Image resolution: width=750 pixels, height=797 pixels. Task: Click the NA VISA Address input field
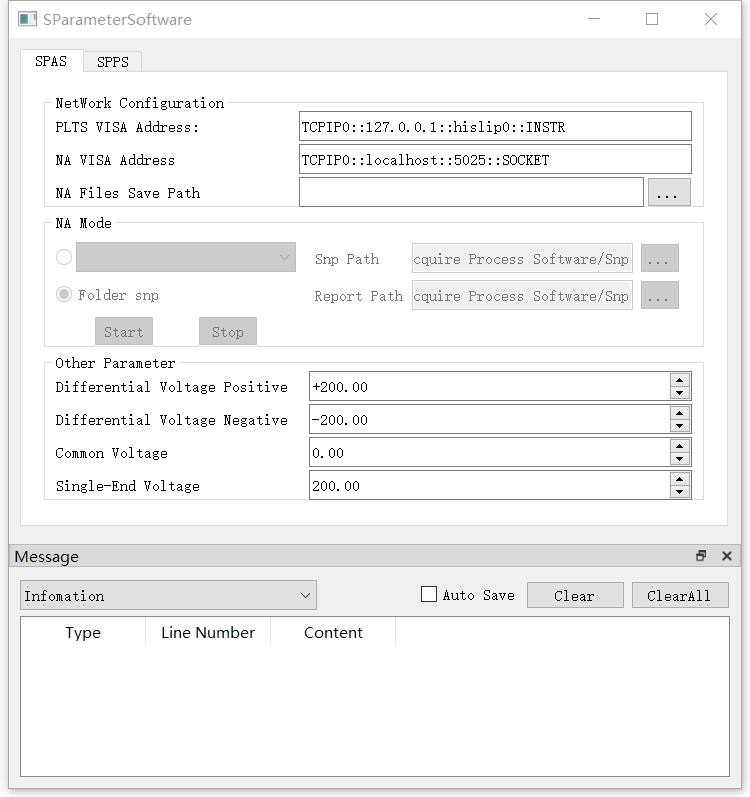[x=495, y=160]
